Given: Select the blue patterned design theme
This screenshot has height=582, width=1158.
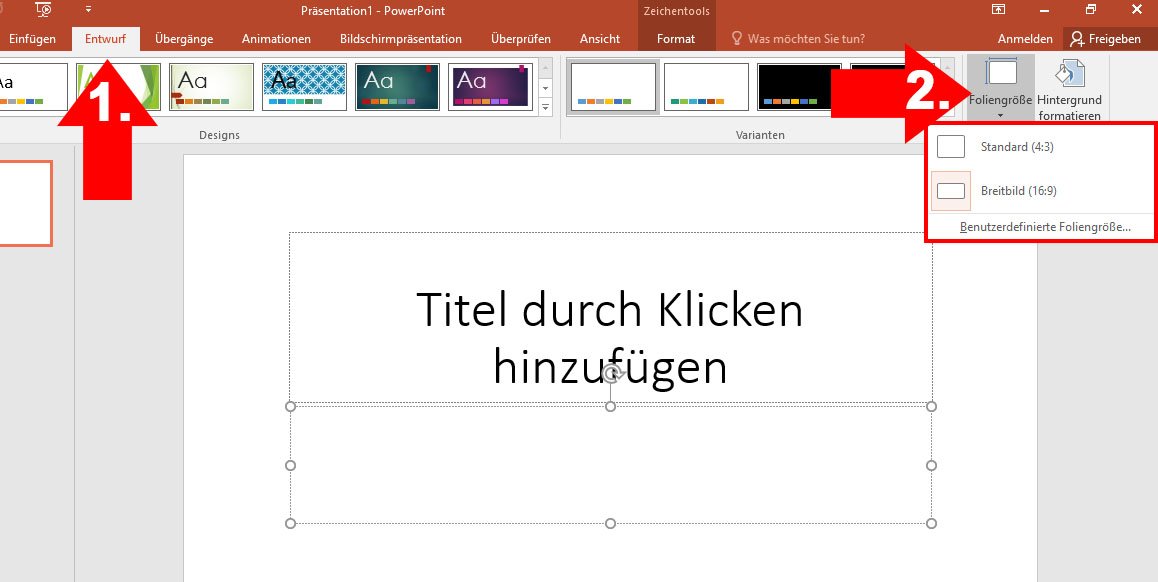Looking at the screenshot, I should (x=304, y=86).
